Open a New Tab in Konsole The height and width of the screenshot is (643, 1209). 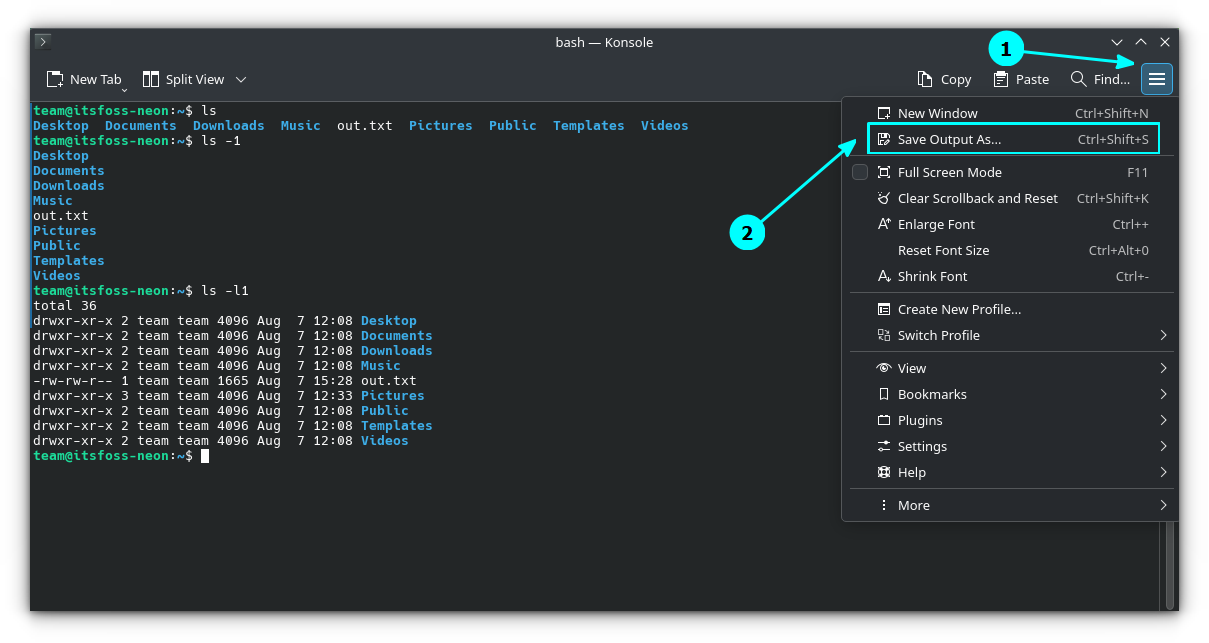(86, 79)
